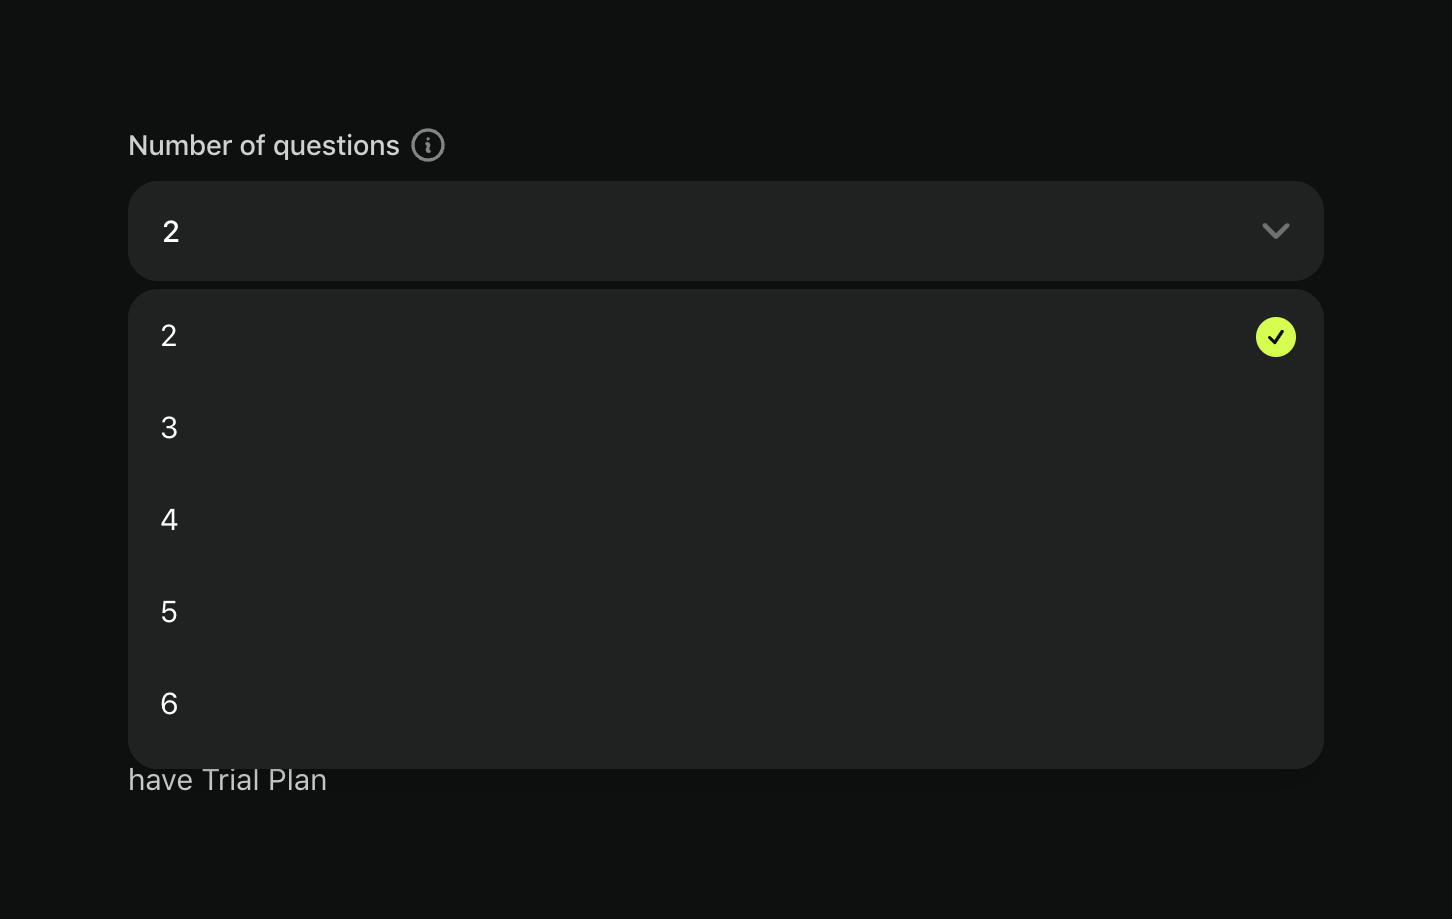Screen dimensions: 1452x919
Task: Select option 3 from the list
Action: 169,428
